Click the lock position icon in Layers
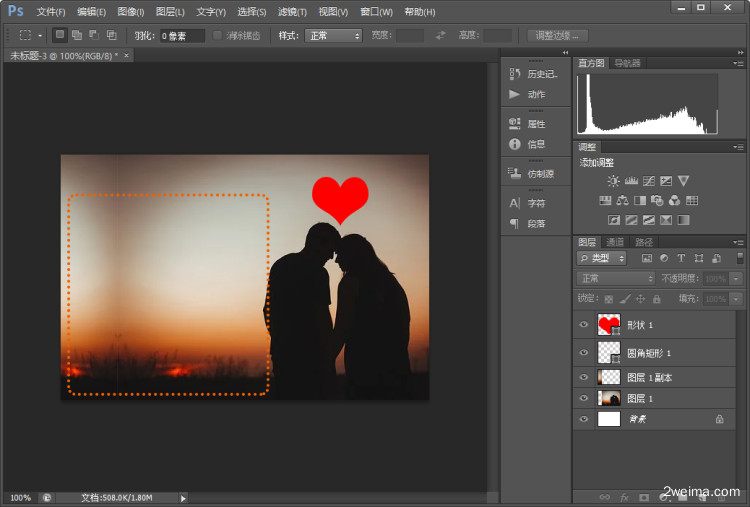Screen dimensions: 750x507 (x=640, y=299)
